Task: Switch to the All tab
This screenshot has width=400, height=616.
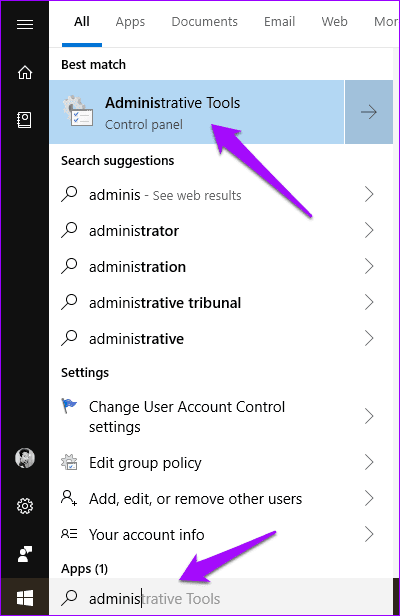Action: pyautogui.click(x=82, y=22)
